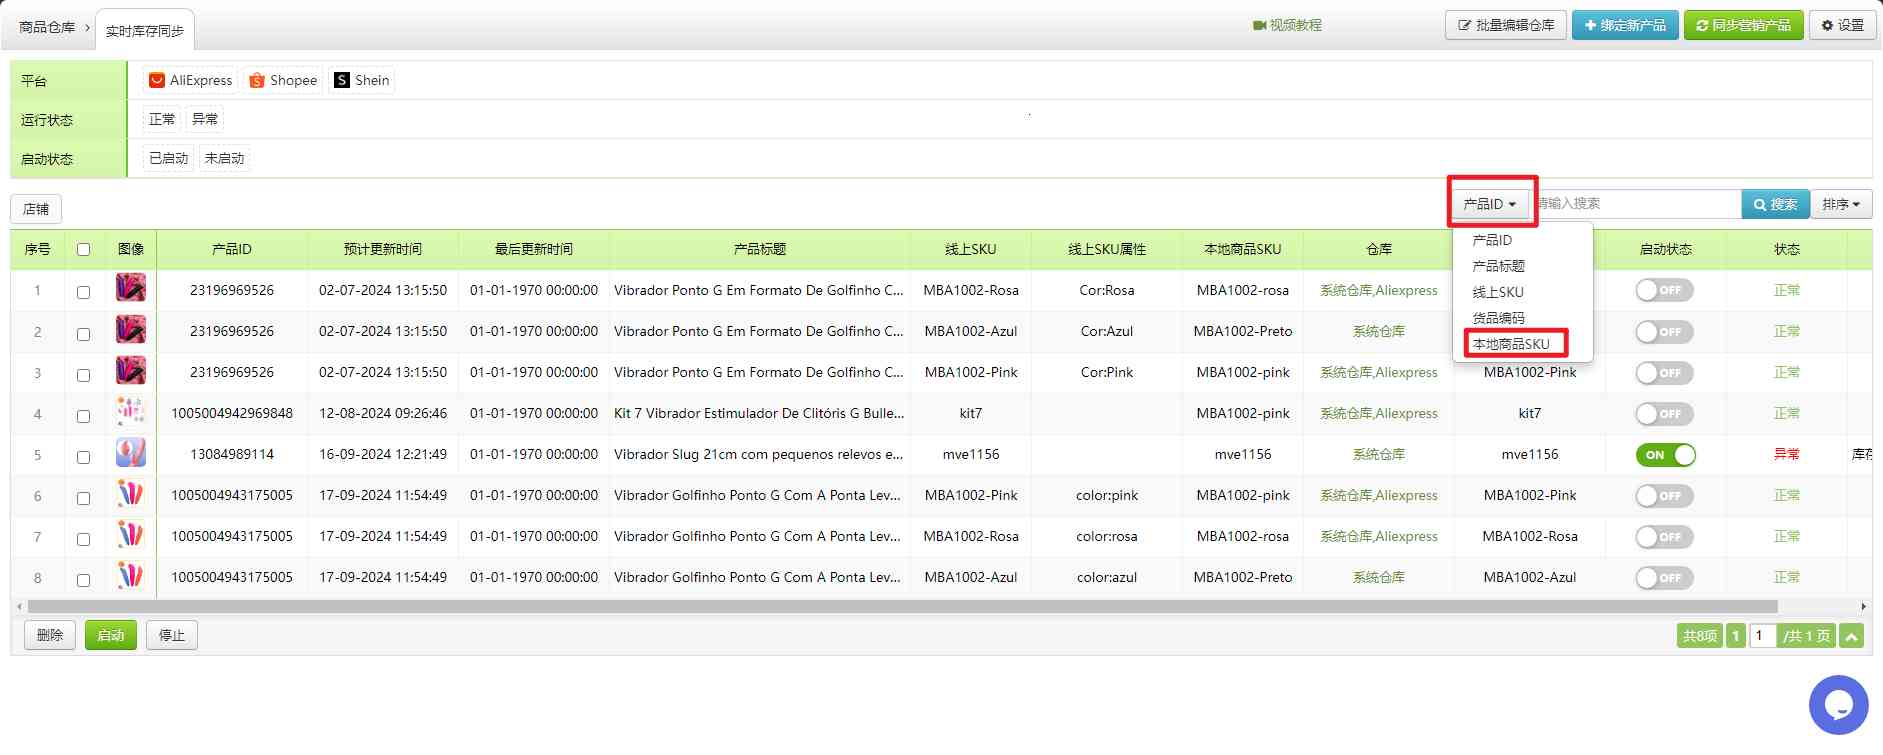The width and height of the screenshot is (1883, 755).
Task: Select the Shein platform filter
Action: [x=361, y=80]
